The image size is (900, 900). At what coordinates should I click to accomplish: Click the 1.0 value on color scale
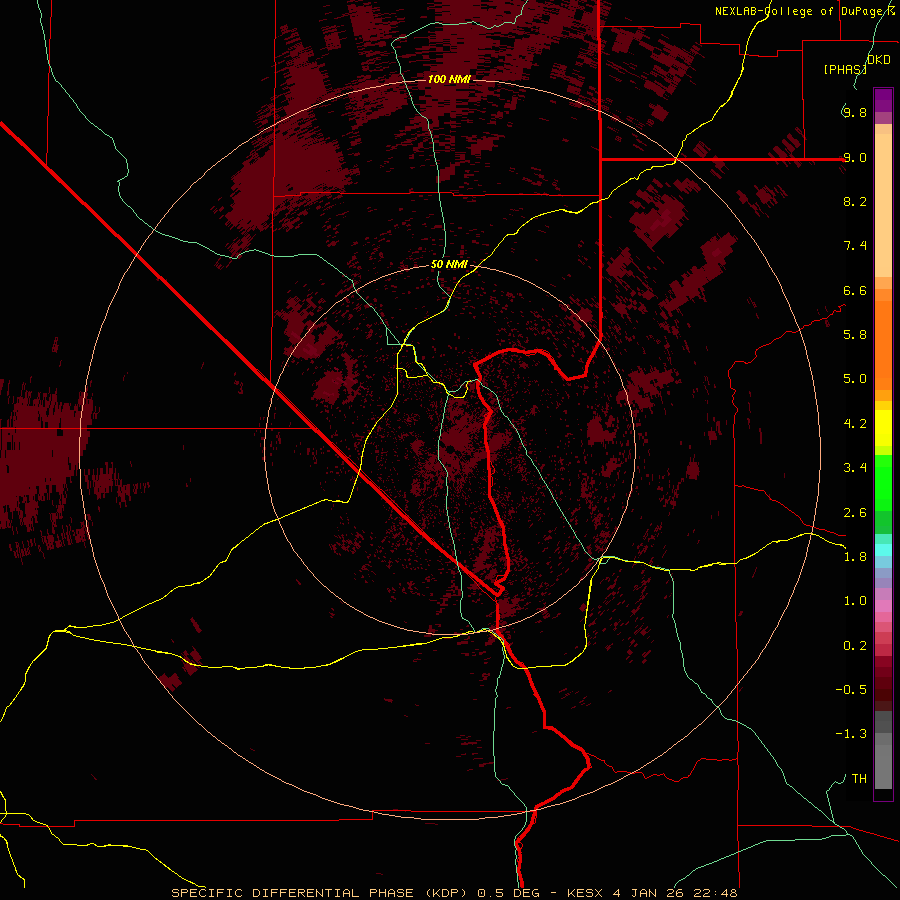pyautogui.click(x=855, y=601)
